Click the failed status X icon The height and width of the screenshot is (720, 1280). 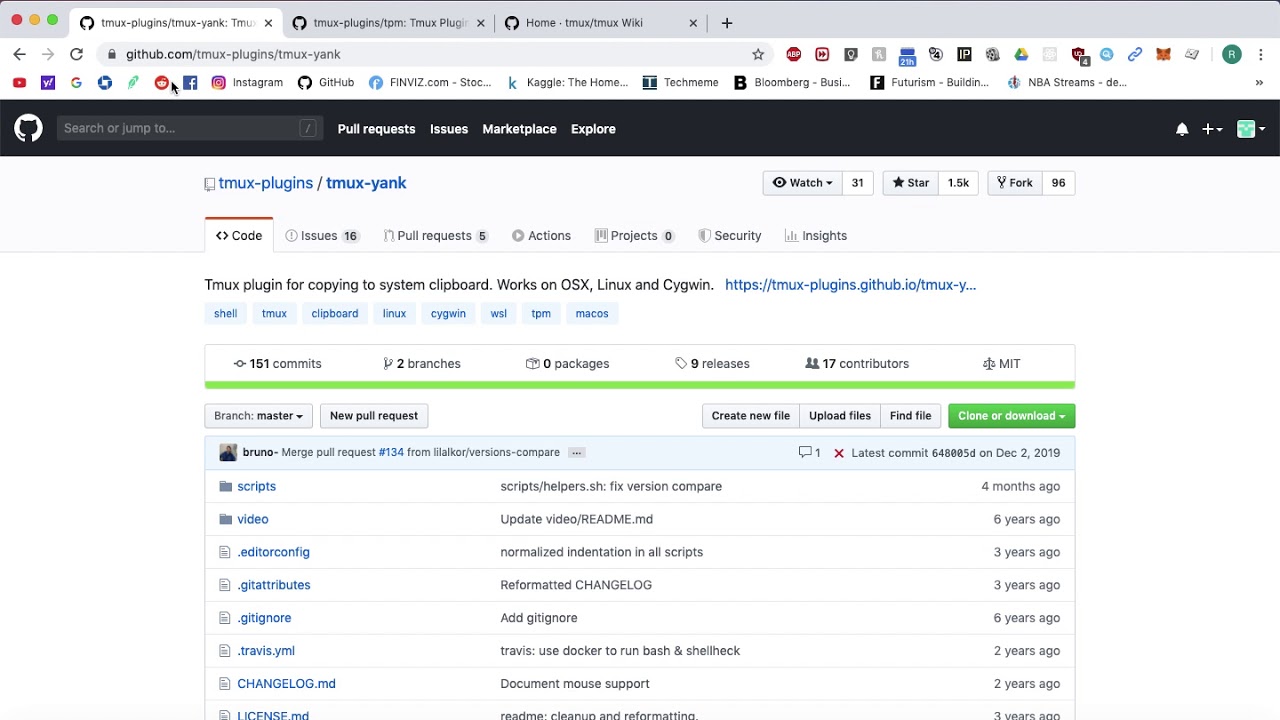(839, 453)
